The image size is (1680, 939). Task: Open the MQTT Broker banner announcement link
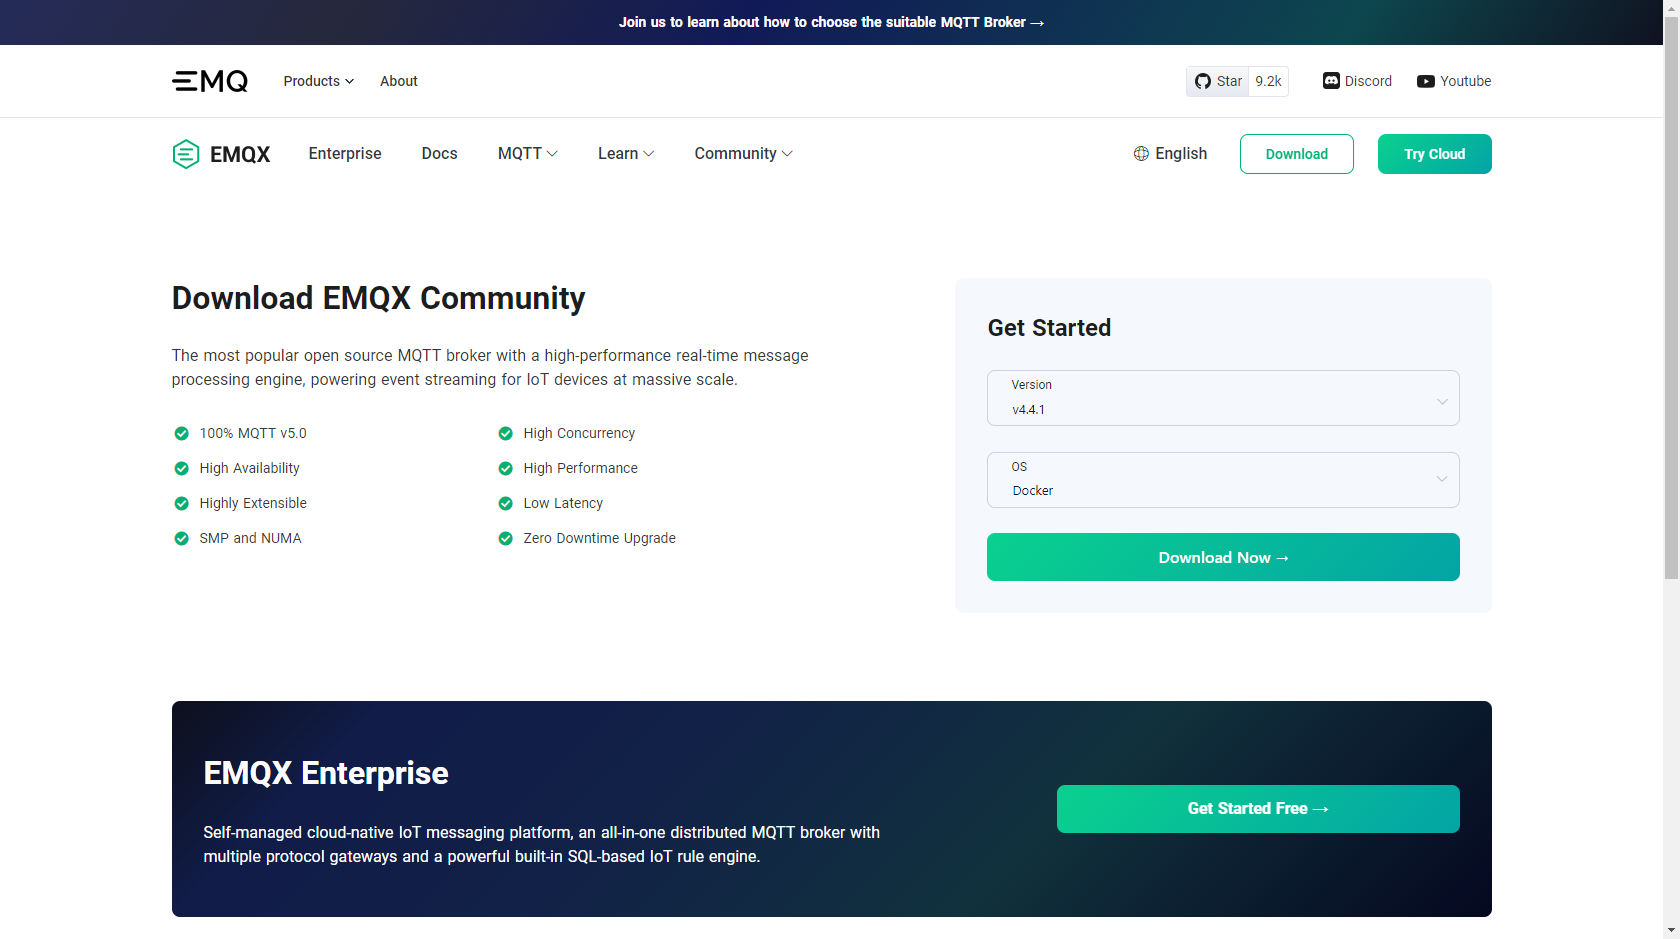point(831,22)
